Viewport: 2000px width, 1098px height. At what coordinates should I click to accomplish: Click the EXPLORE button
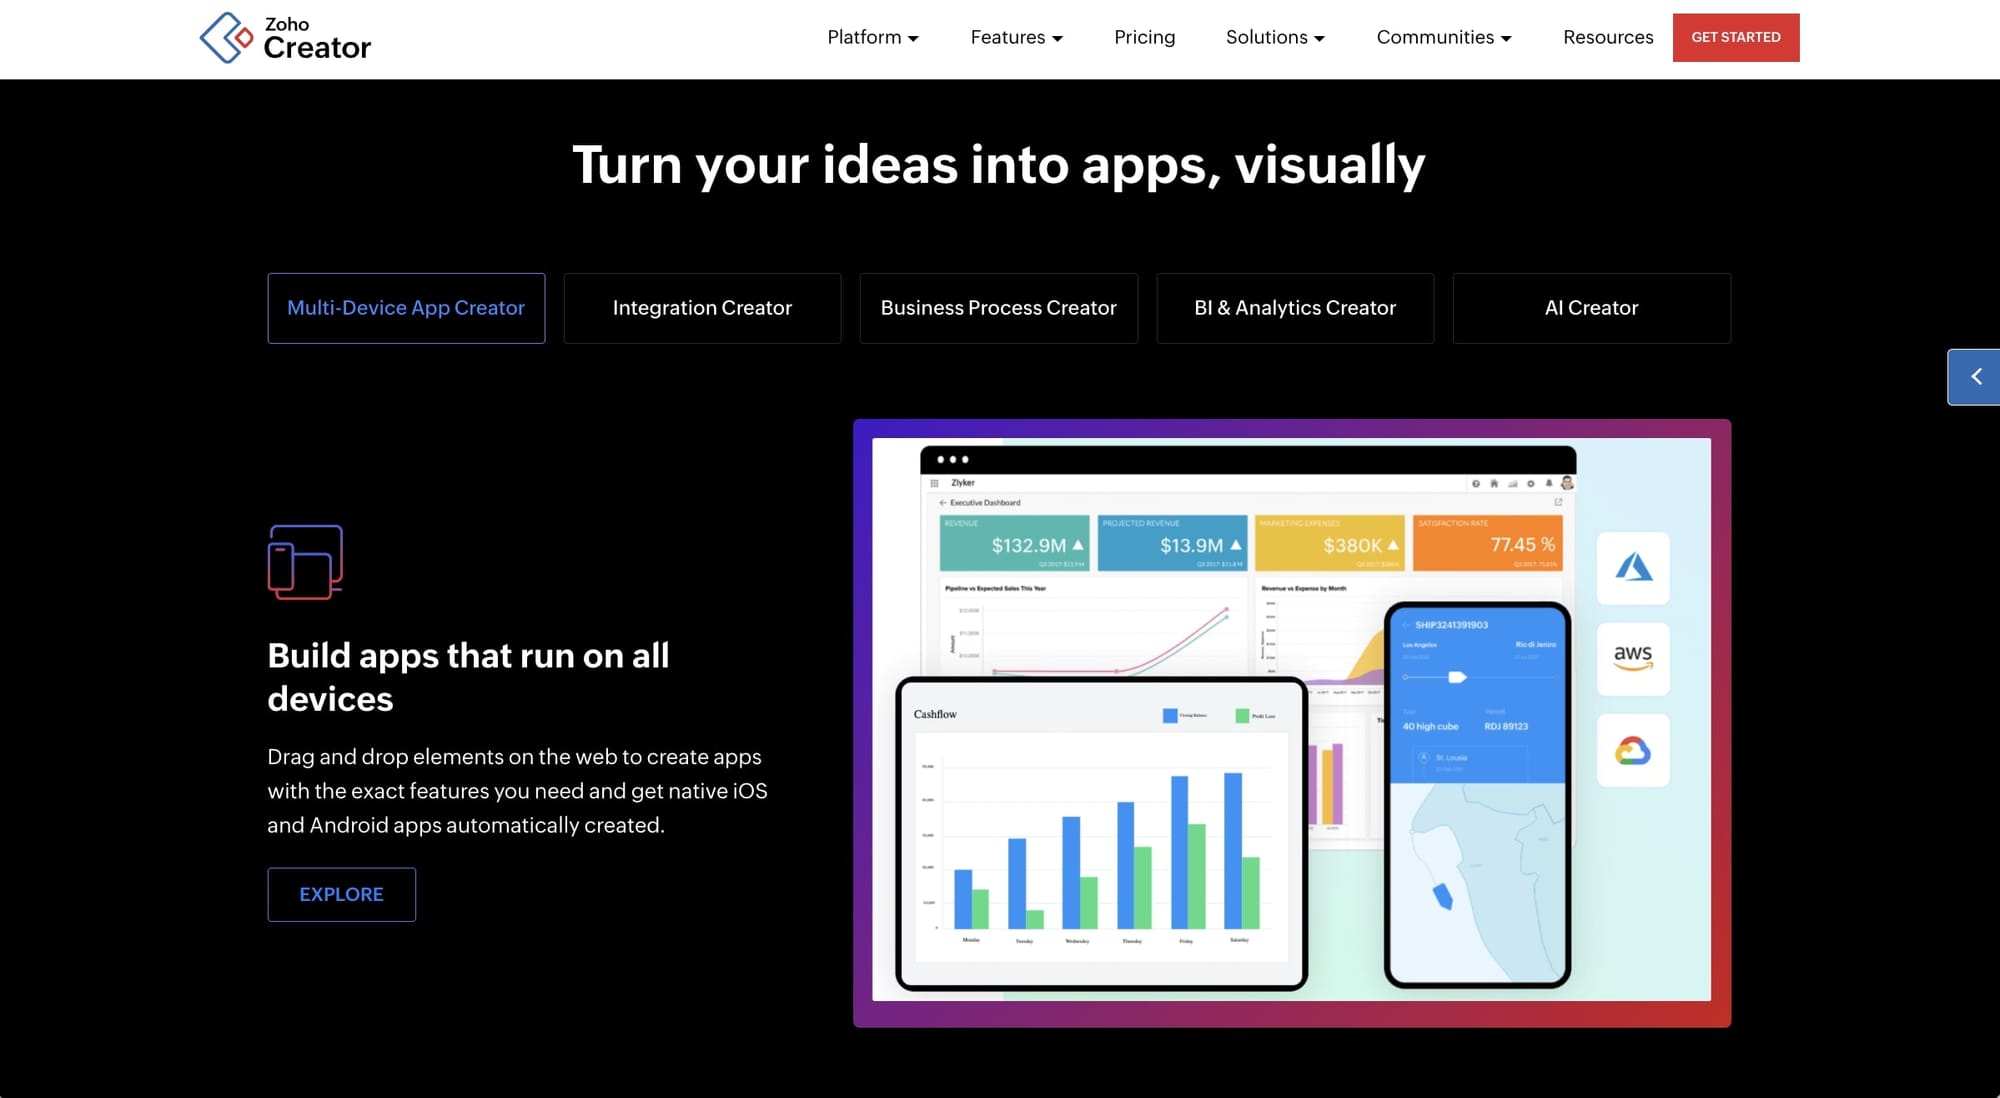coord(341,894)
